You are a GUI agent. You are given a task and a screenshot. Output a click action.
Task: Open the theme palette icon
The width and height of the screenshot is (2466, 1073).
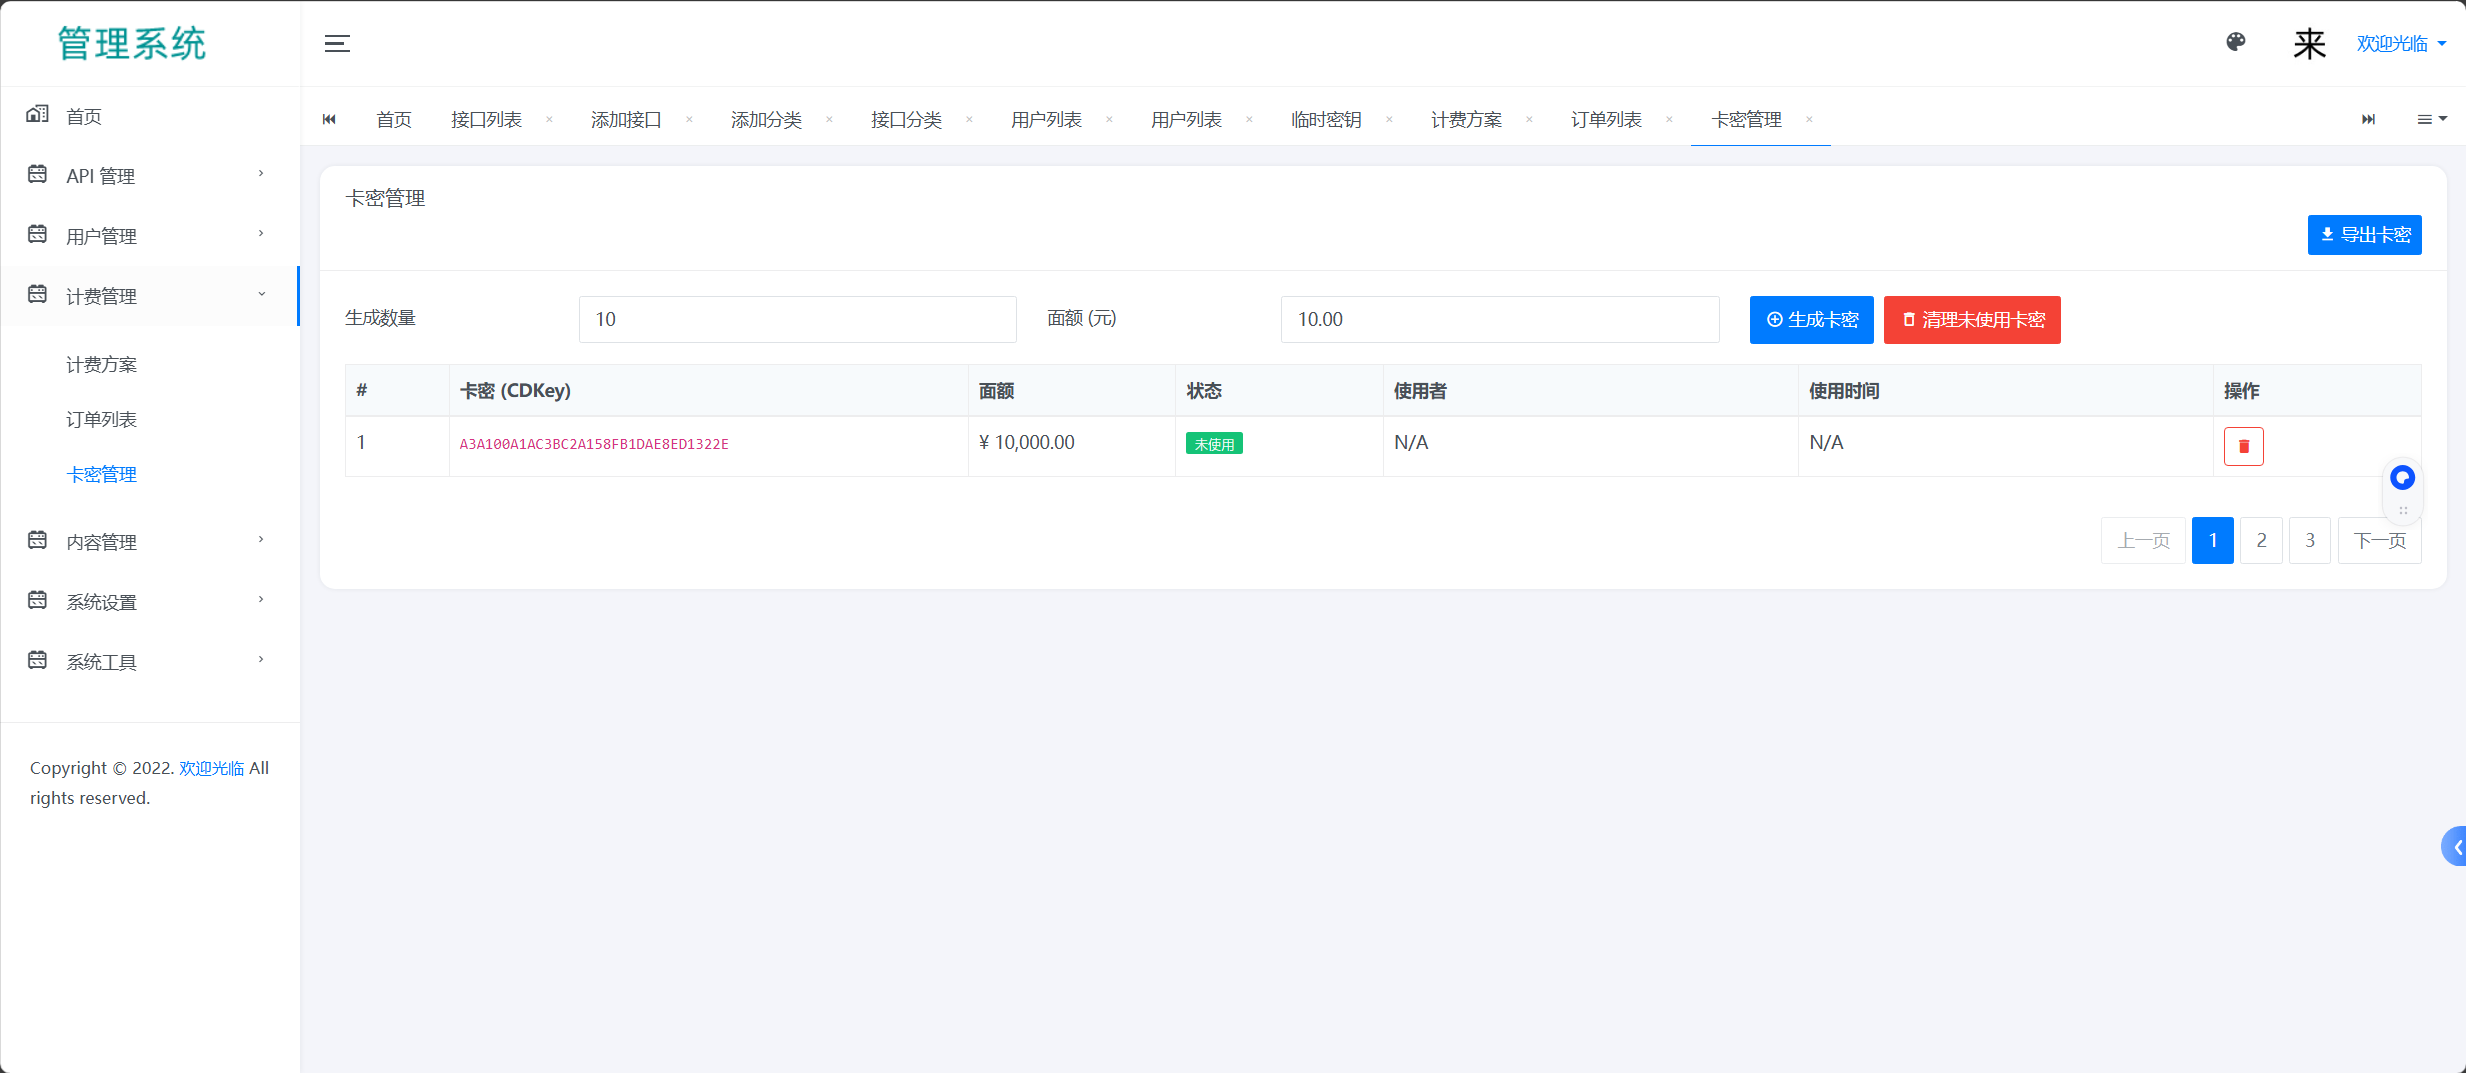click(x=2236, y=42)
